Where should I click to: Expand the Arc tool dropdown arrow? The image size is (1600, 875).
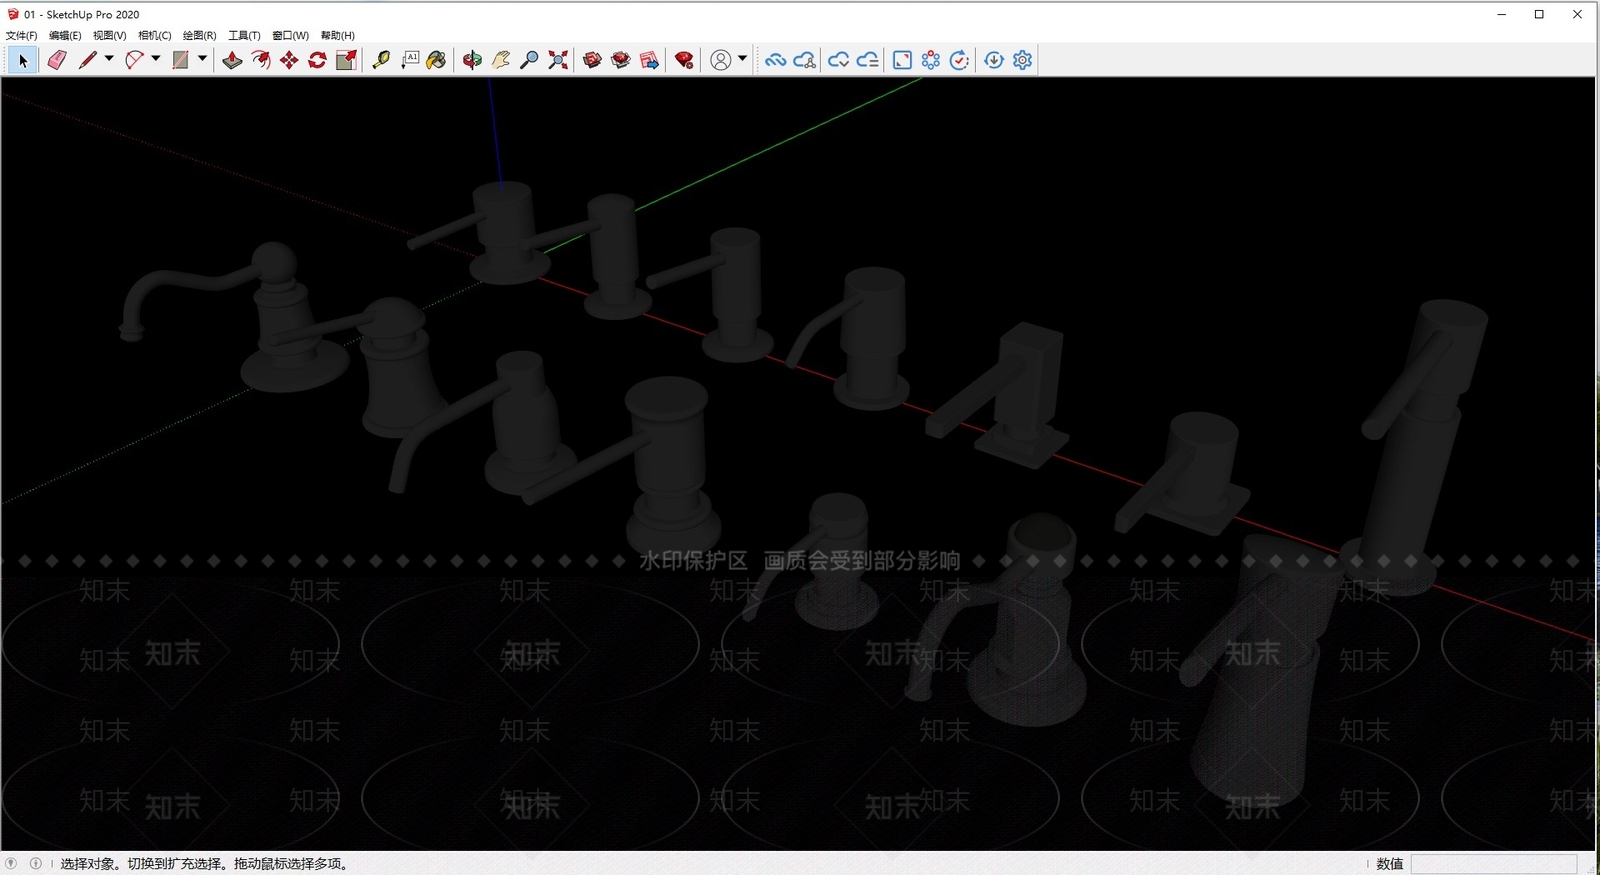(156, 59)
